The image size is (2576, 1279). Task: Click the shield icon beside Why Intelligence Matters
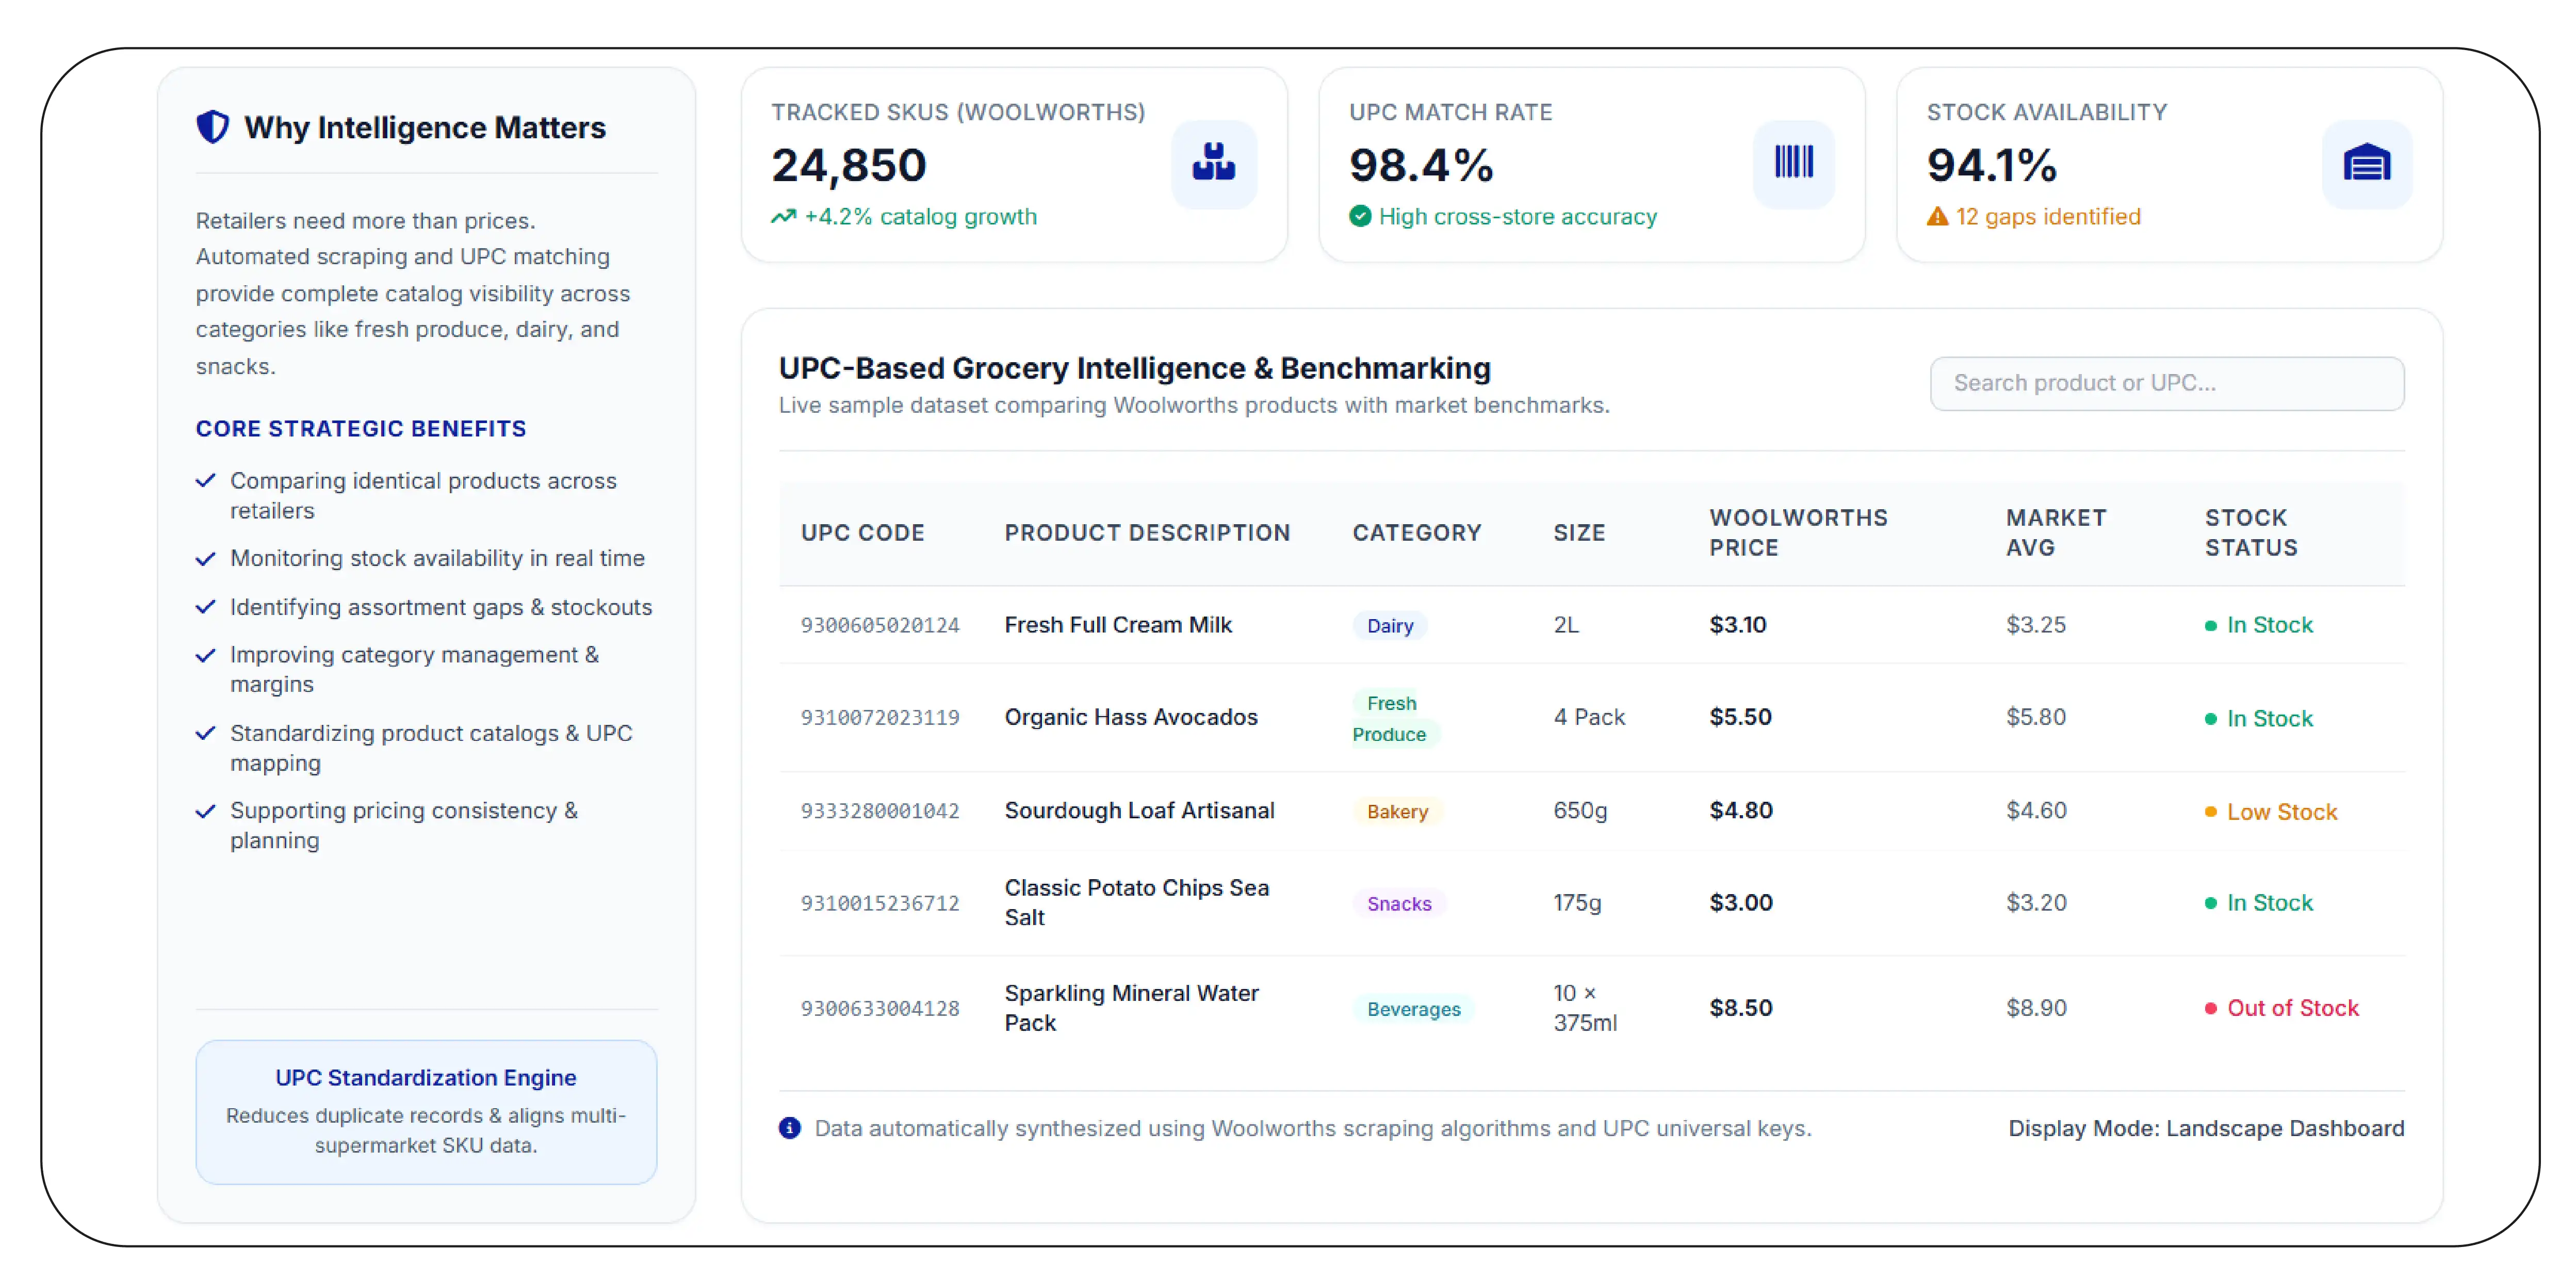[x=212, y=127]
